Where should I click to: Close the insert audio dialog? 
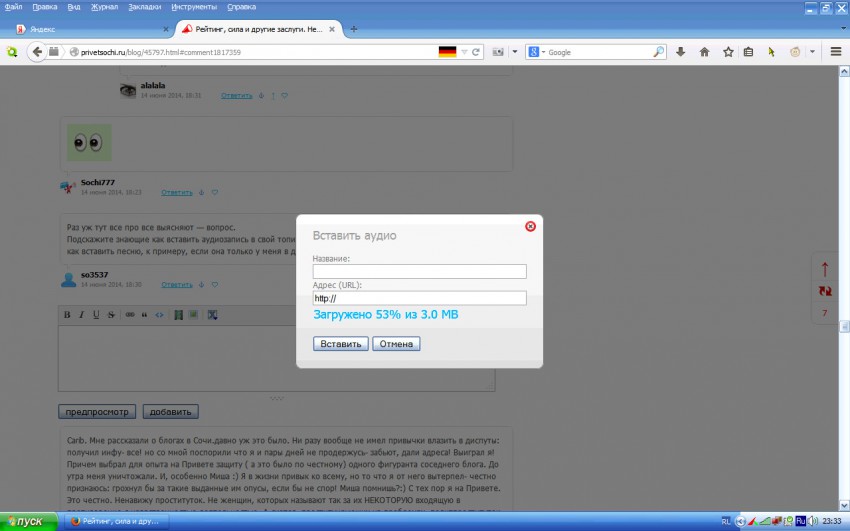[x=530, y=226]
